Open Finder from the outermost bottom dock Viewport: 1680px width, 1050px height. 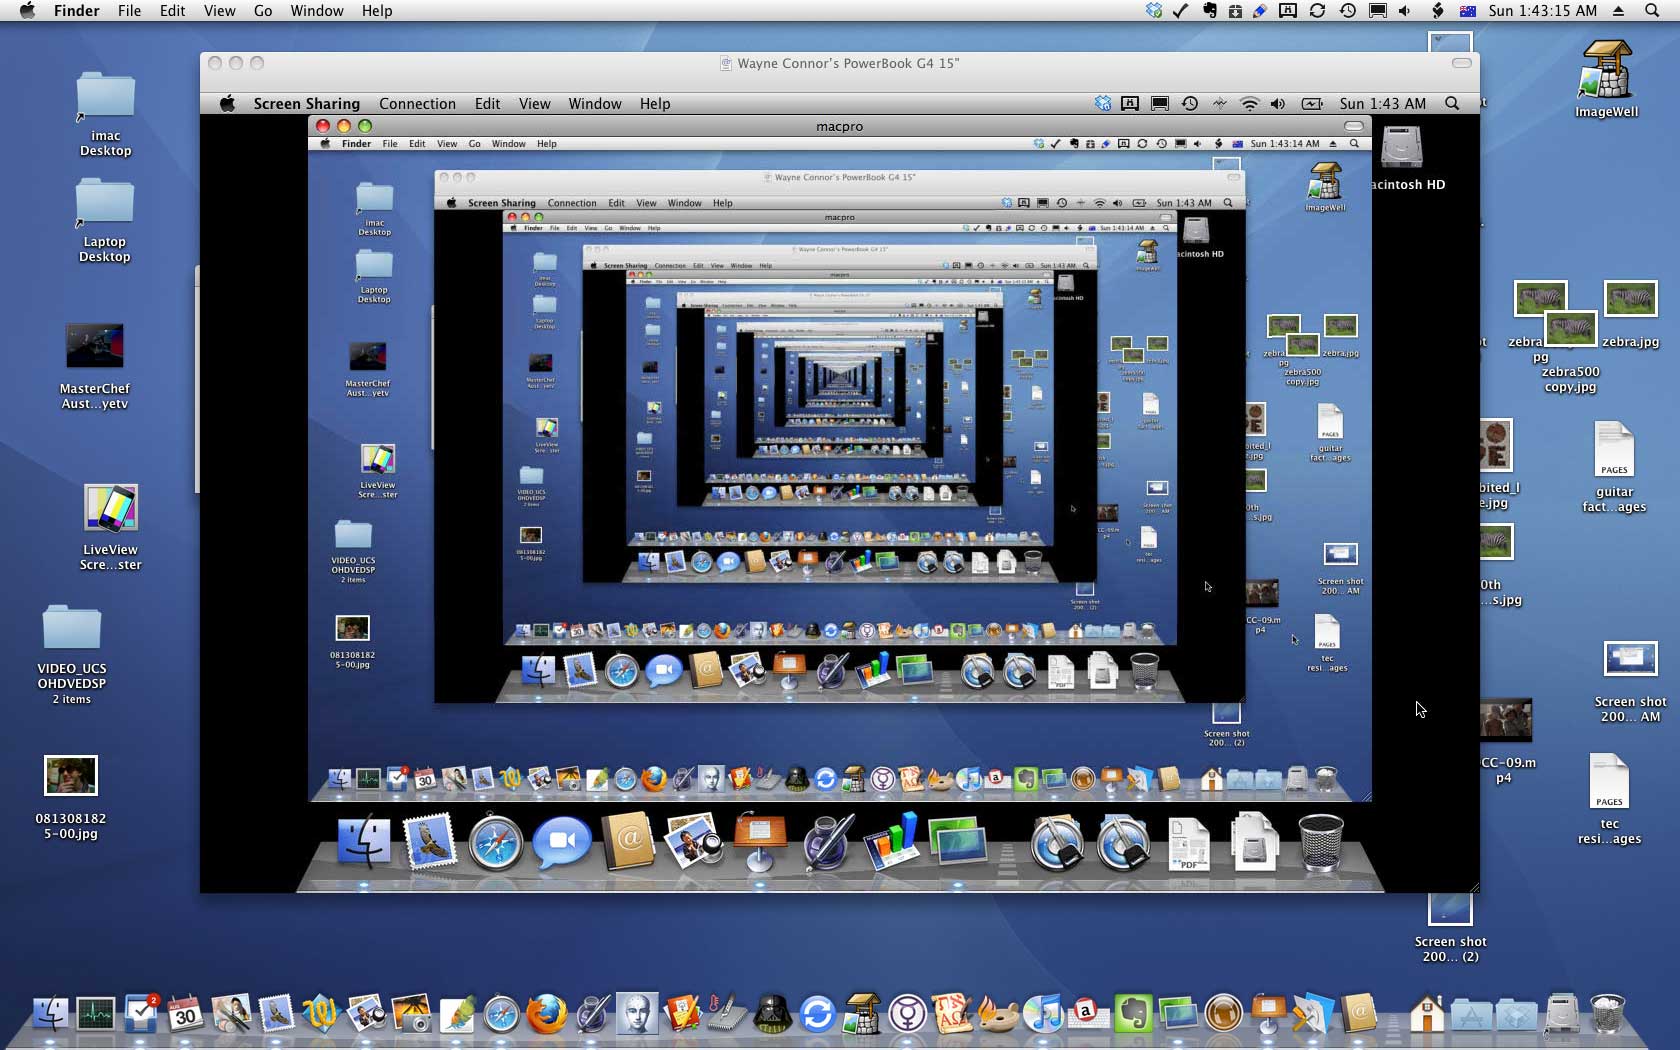click(x=50, y=1013)
